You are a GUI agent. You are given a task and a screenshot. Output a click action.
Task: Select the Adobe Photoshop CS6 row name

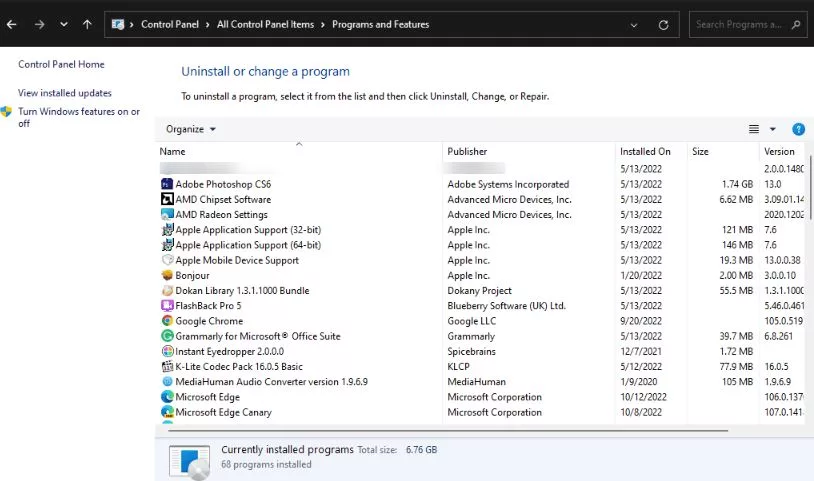tap(223, 184)
